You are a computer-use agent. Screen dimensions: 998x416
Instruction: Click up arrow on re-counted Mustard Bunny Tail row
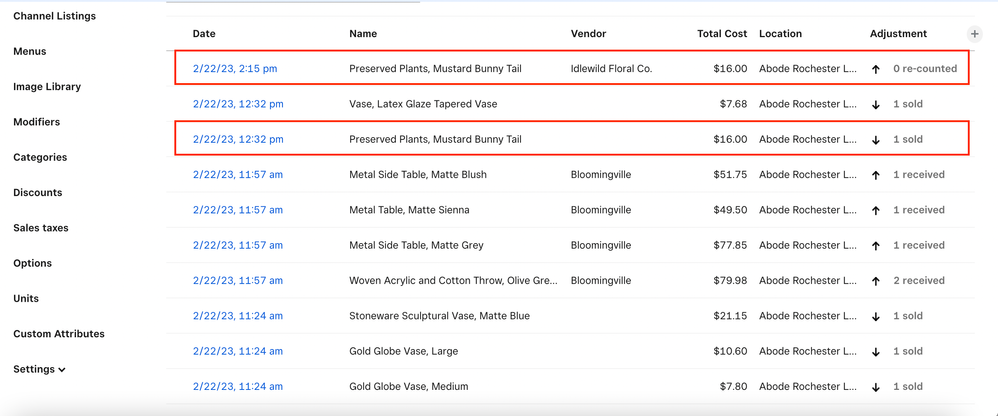tap(876, 69)
